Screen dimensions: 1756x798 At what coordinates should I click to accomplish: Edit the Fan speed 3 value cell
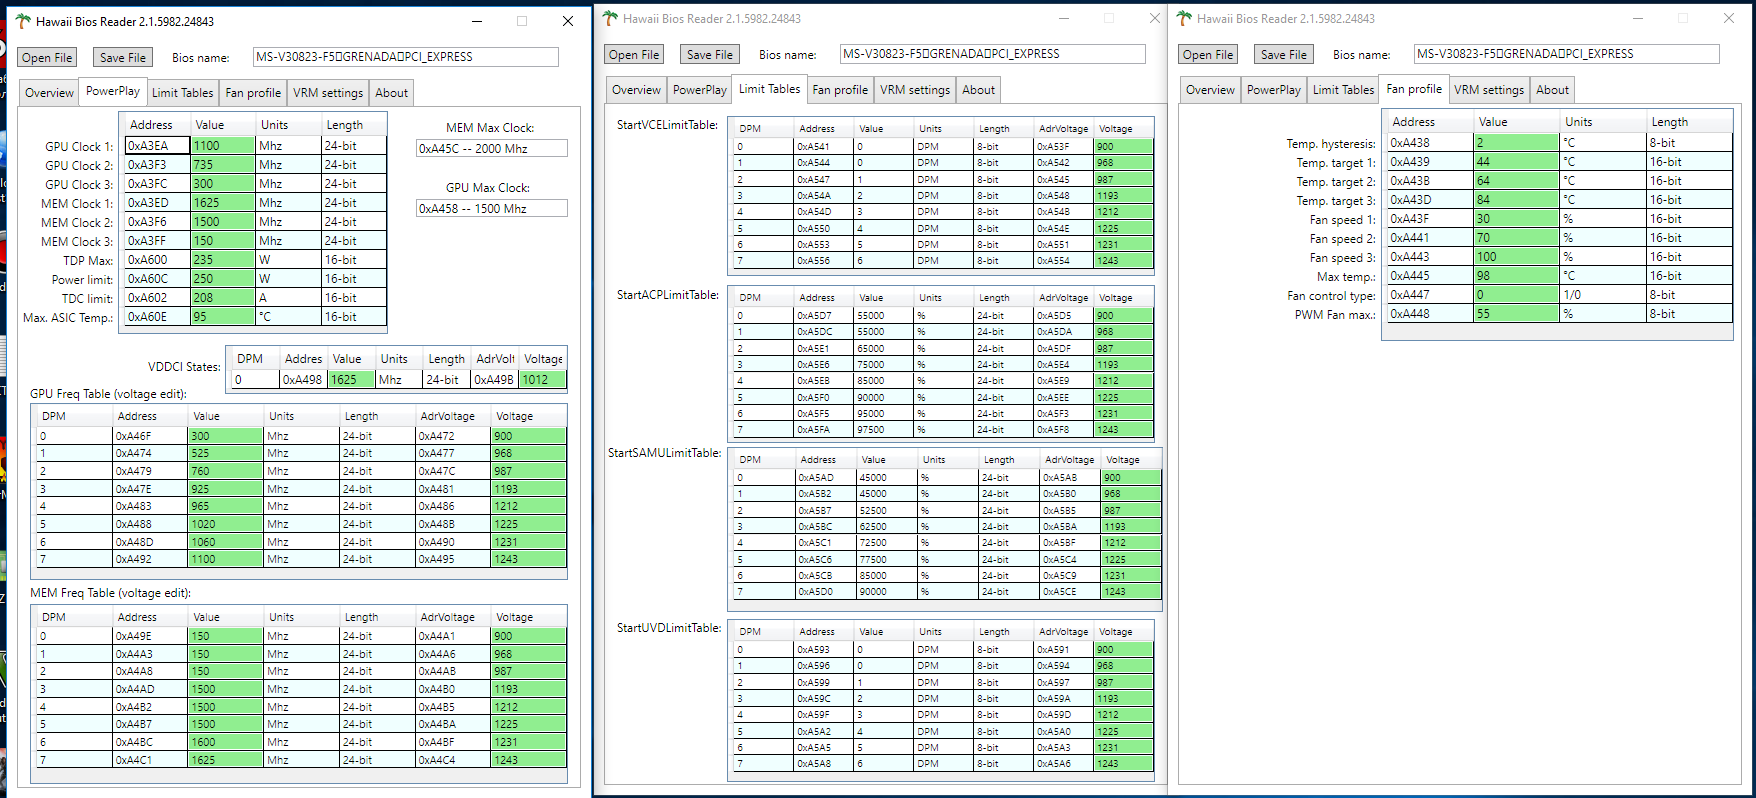[x=1516, y=257]
